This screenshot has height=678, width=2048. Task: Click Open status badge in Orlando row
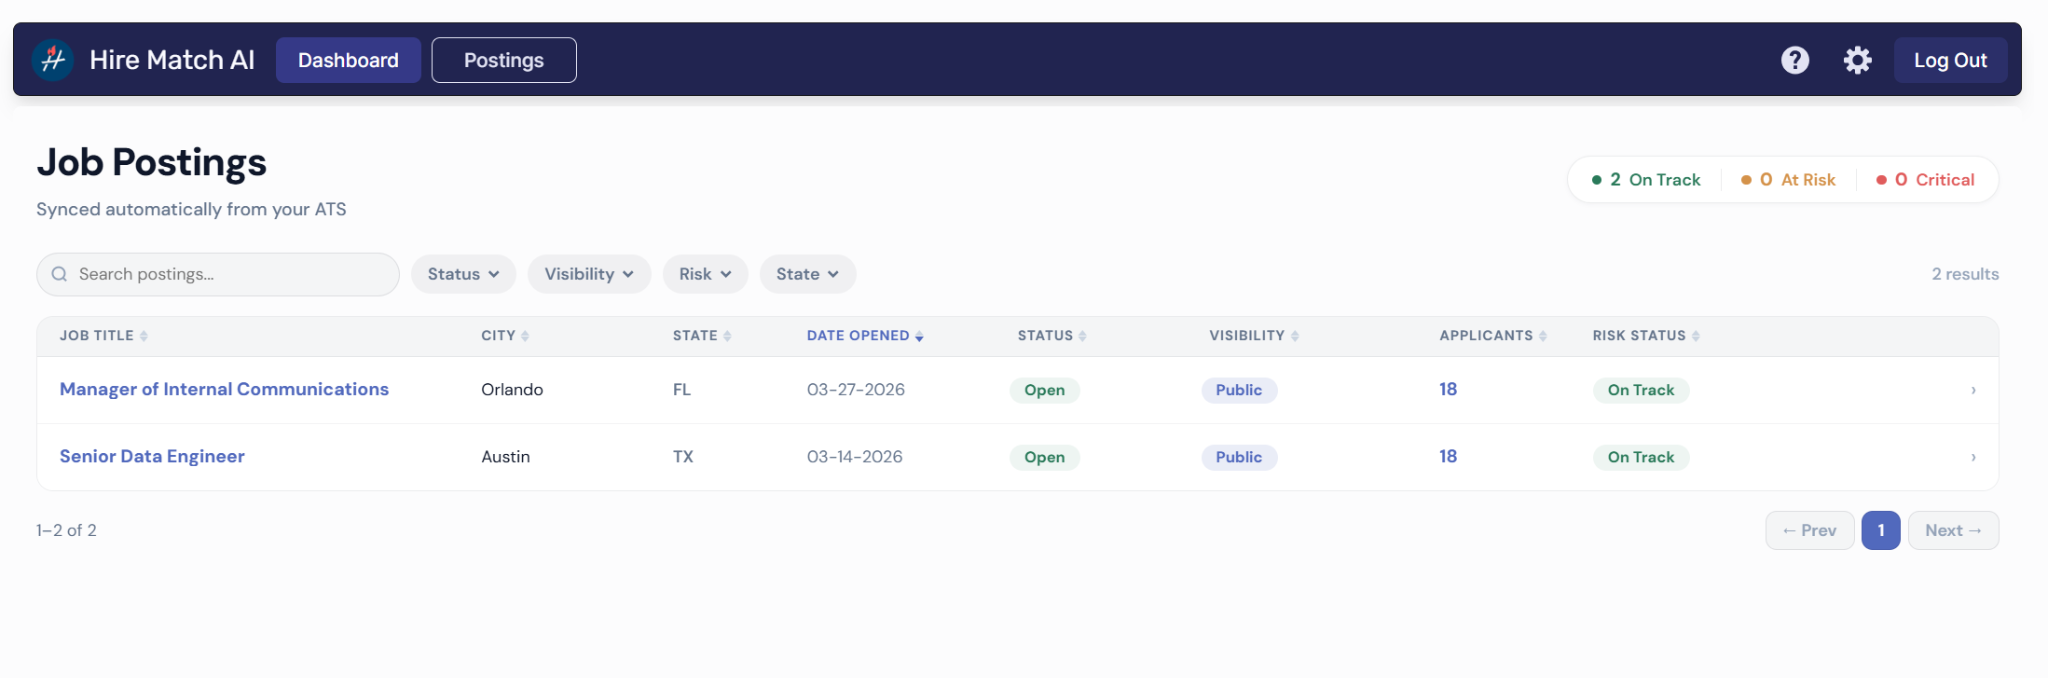point(1044,390)
